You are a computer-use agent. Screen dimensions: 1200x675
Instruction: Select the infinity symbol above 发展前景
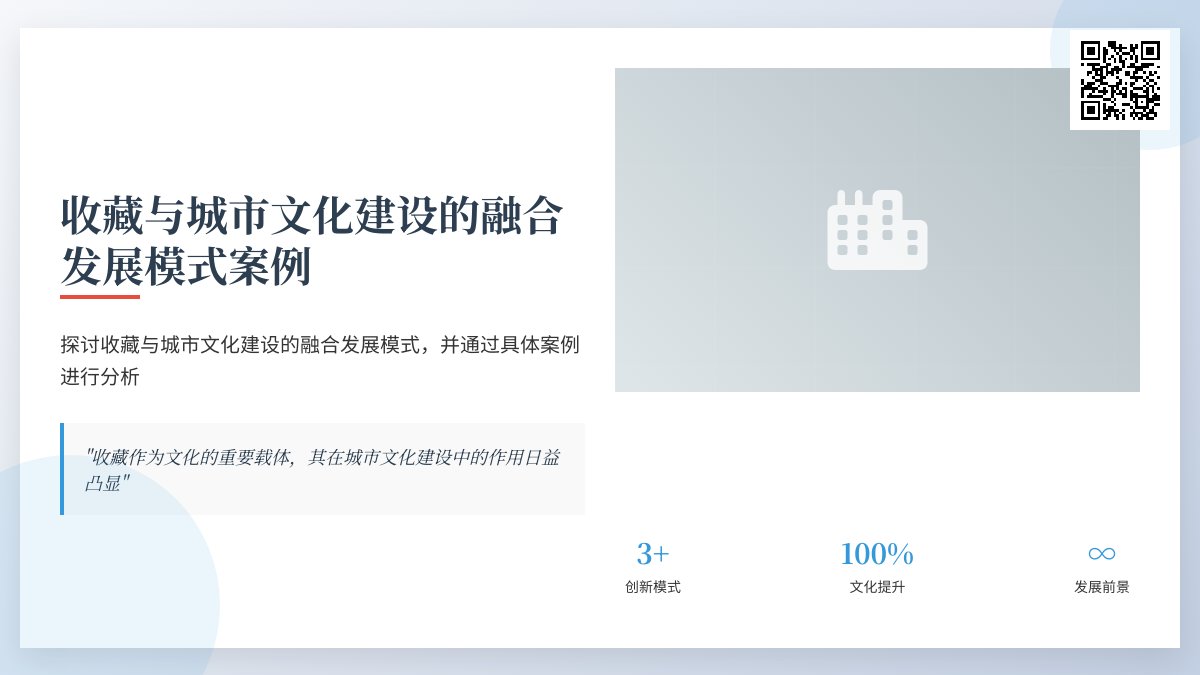(x=1100, y=551)
